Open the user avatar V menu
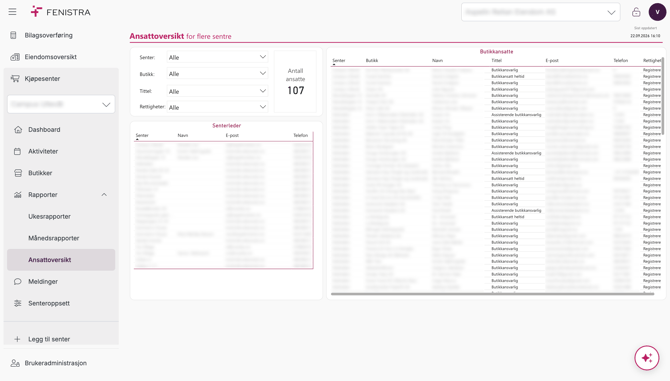The width and height of the screenshot is (670, 381). pyautogui.click(x=657, y=12)
